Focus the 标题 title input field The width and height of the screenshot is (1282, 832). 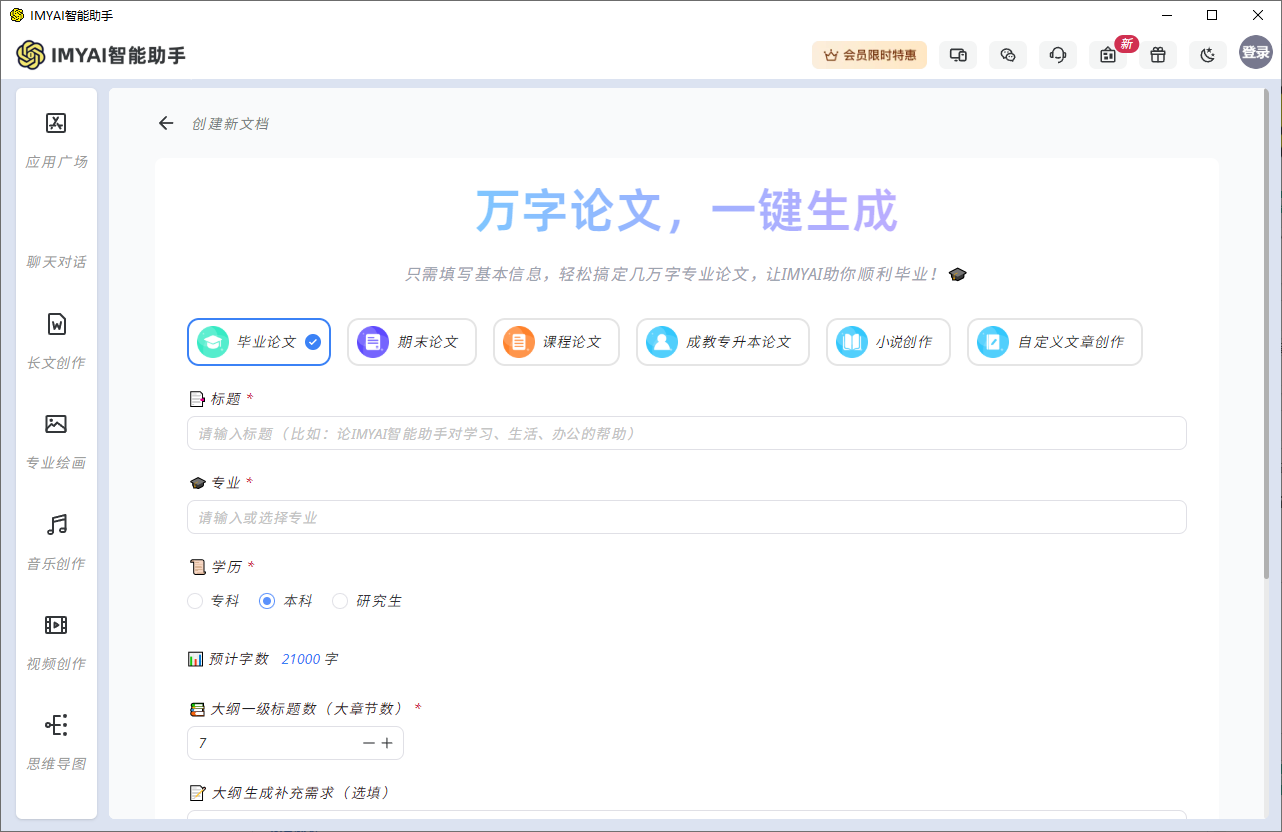click(x=687, y=433)
